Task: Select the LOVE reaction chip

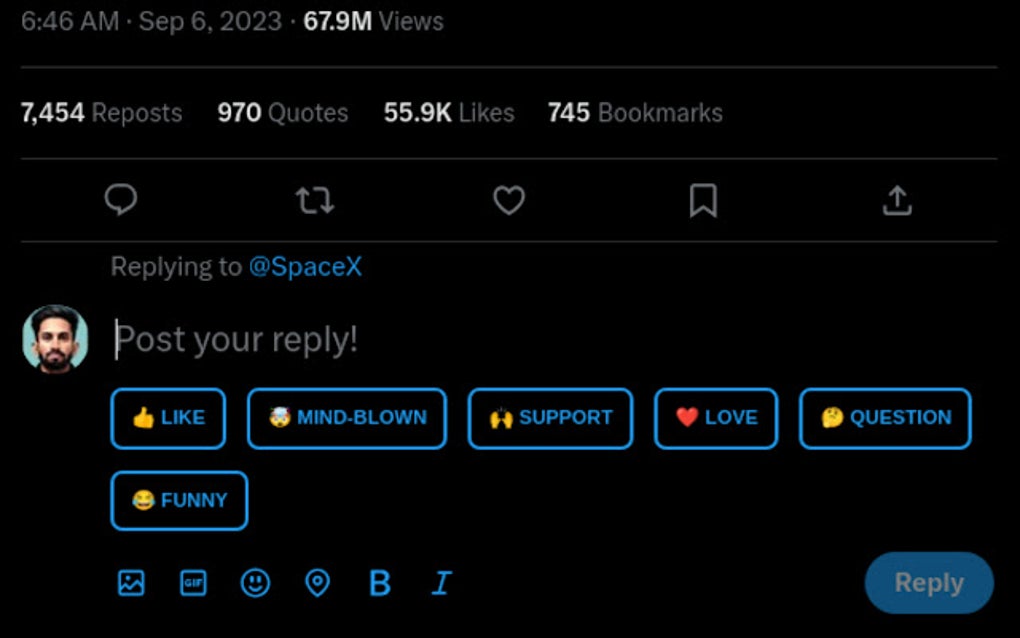Action: pyautogui.click(x=715, y=418)
